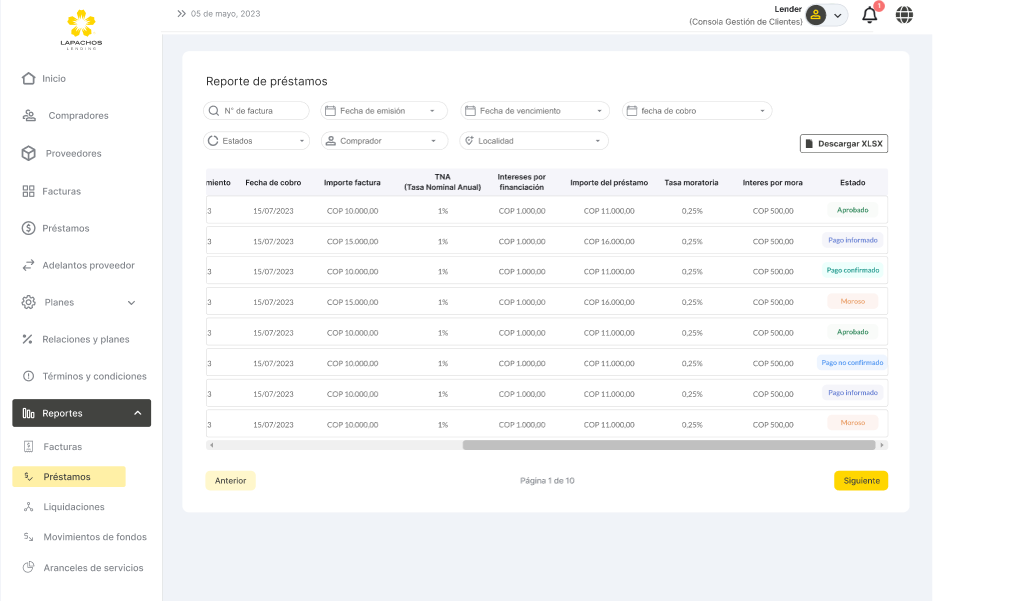Go to Compradores in sidebar
Viewport: 1017px width, 601px height.
point(78,116)
